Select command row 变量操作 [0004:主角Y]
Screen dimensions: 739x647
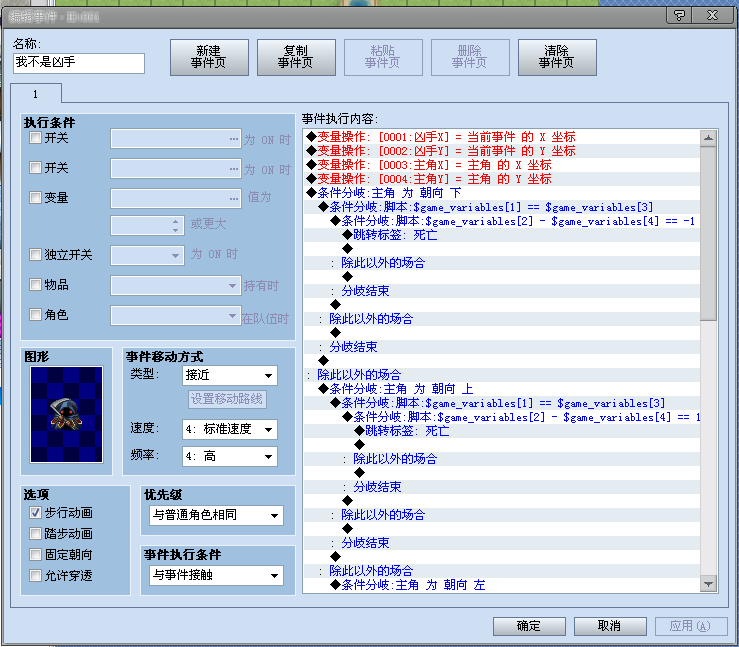(x=501, y=179)
